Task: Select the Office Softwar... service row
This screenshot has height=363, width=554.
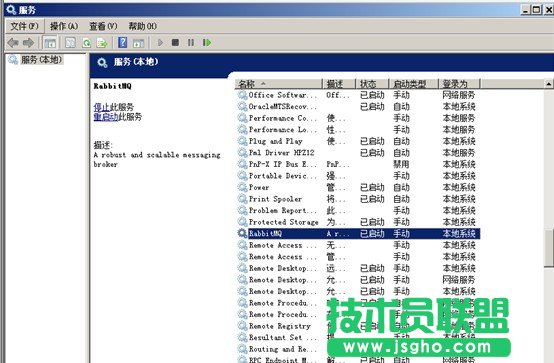Action: pyautogui.click(x=357, y=95)
